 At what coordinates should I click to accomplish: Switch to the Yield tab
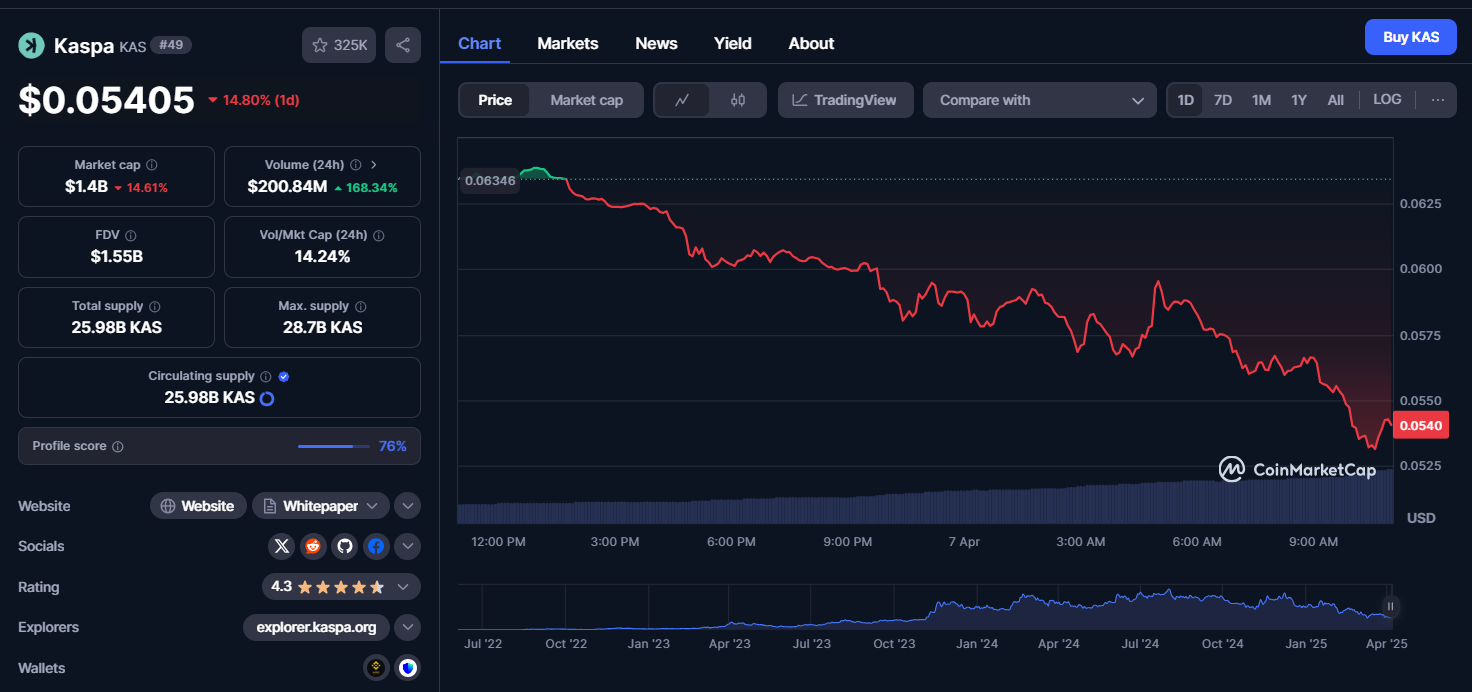(732, 43)
